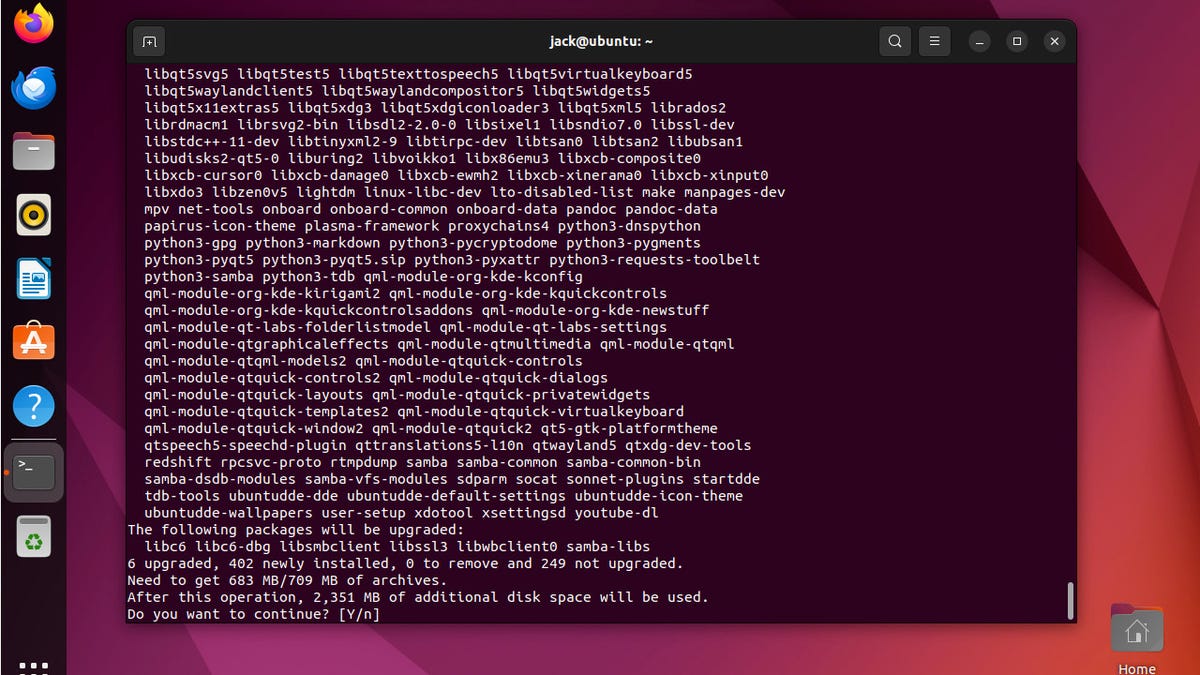Click the 'Do you want to continue? [Y/n]' prompt
Screen dimensions: 1200x675
[253, 614]
